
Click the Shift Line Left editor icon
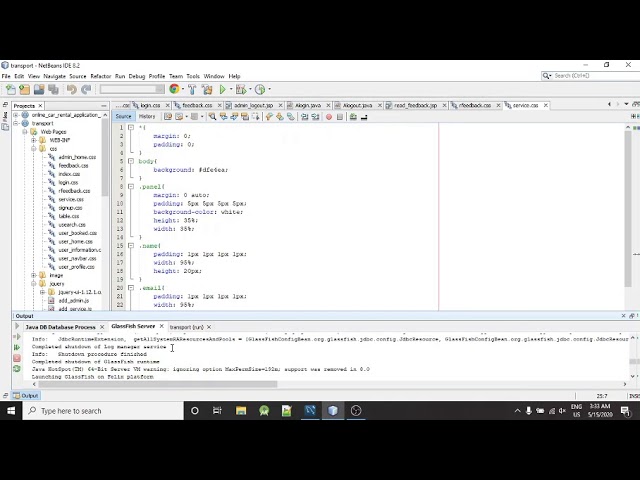coord(304,117)
